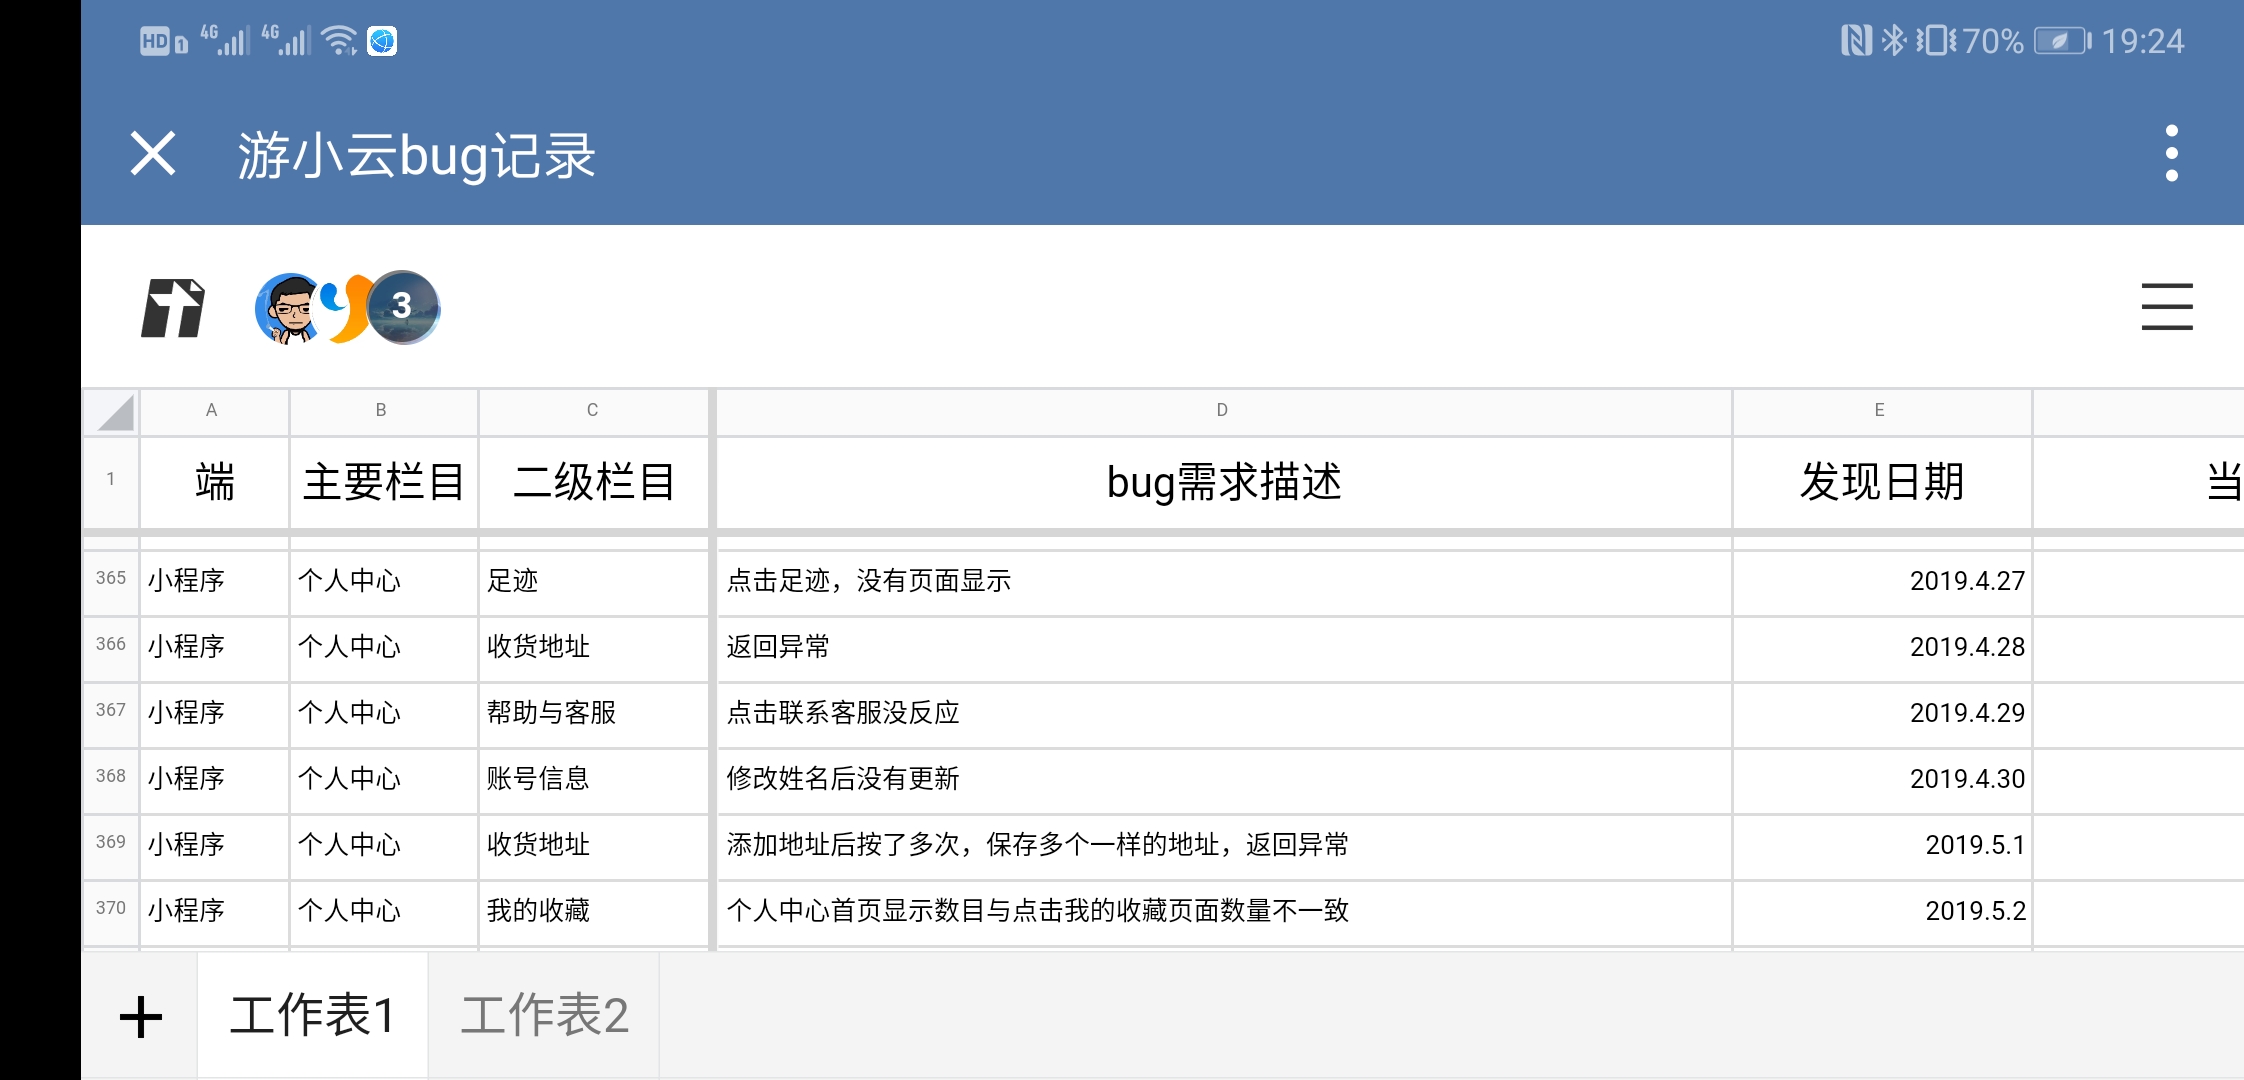The width and height of the screenshot is (2244, 1080).
Task: Select cell containing 点击联系客服没反应
Action: pos(1224,714)
